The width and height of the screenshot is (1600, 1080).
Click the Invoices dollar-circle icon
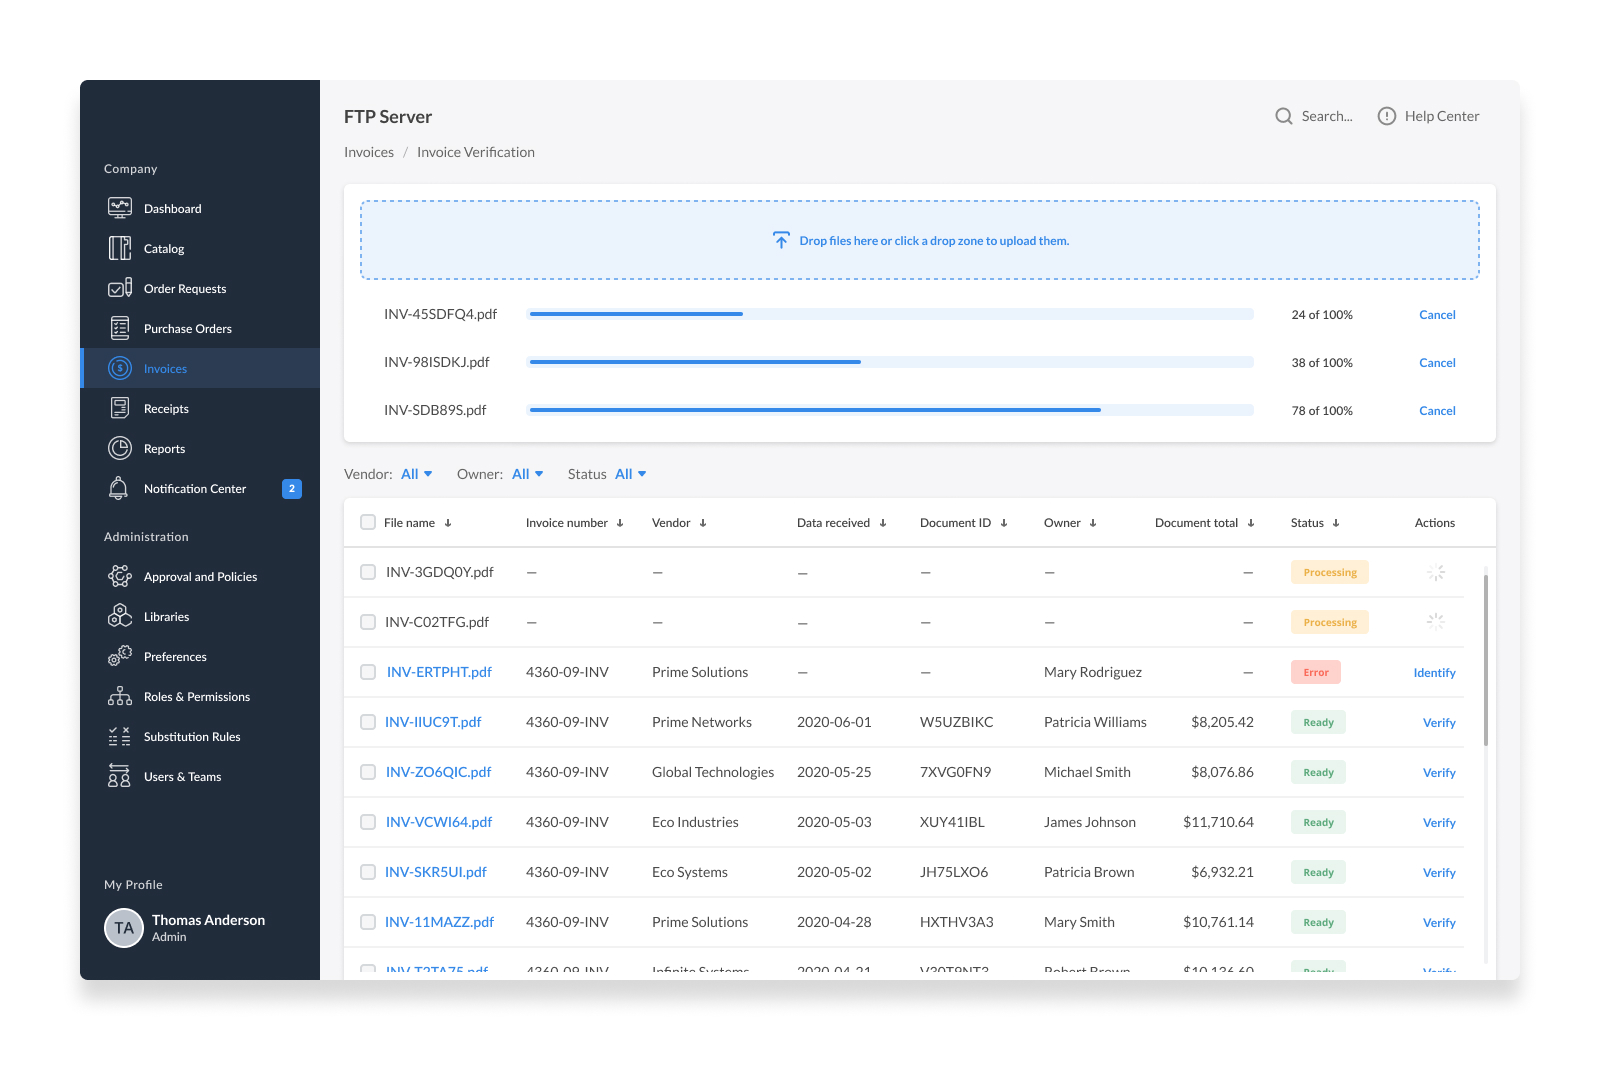(120, 368)
